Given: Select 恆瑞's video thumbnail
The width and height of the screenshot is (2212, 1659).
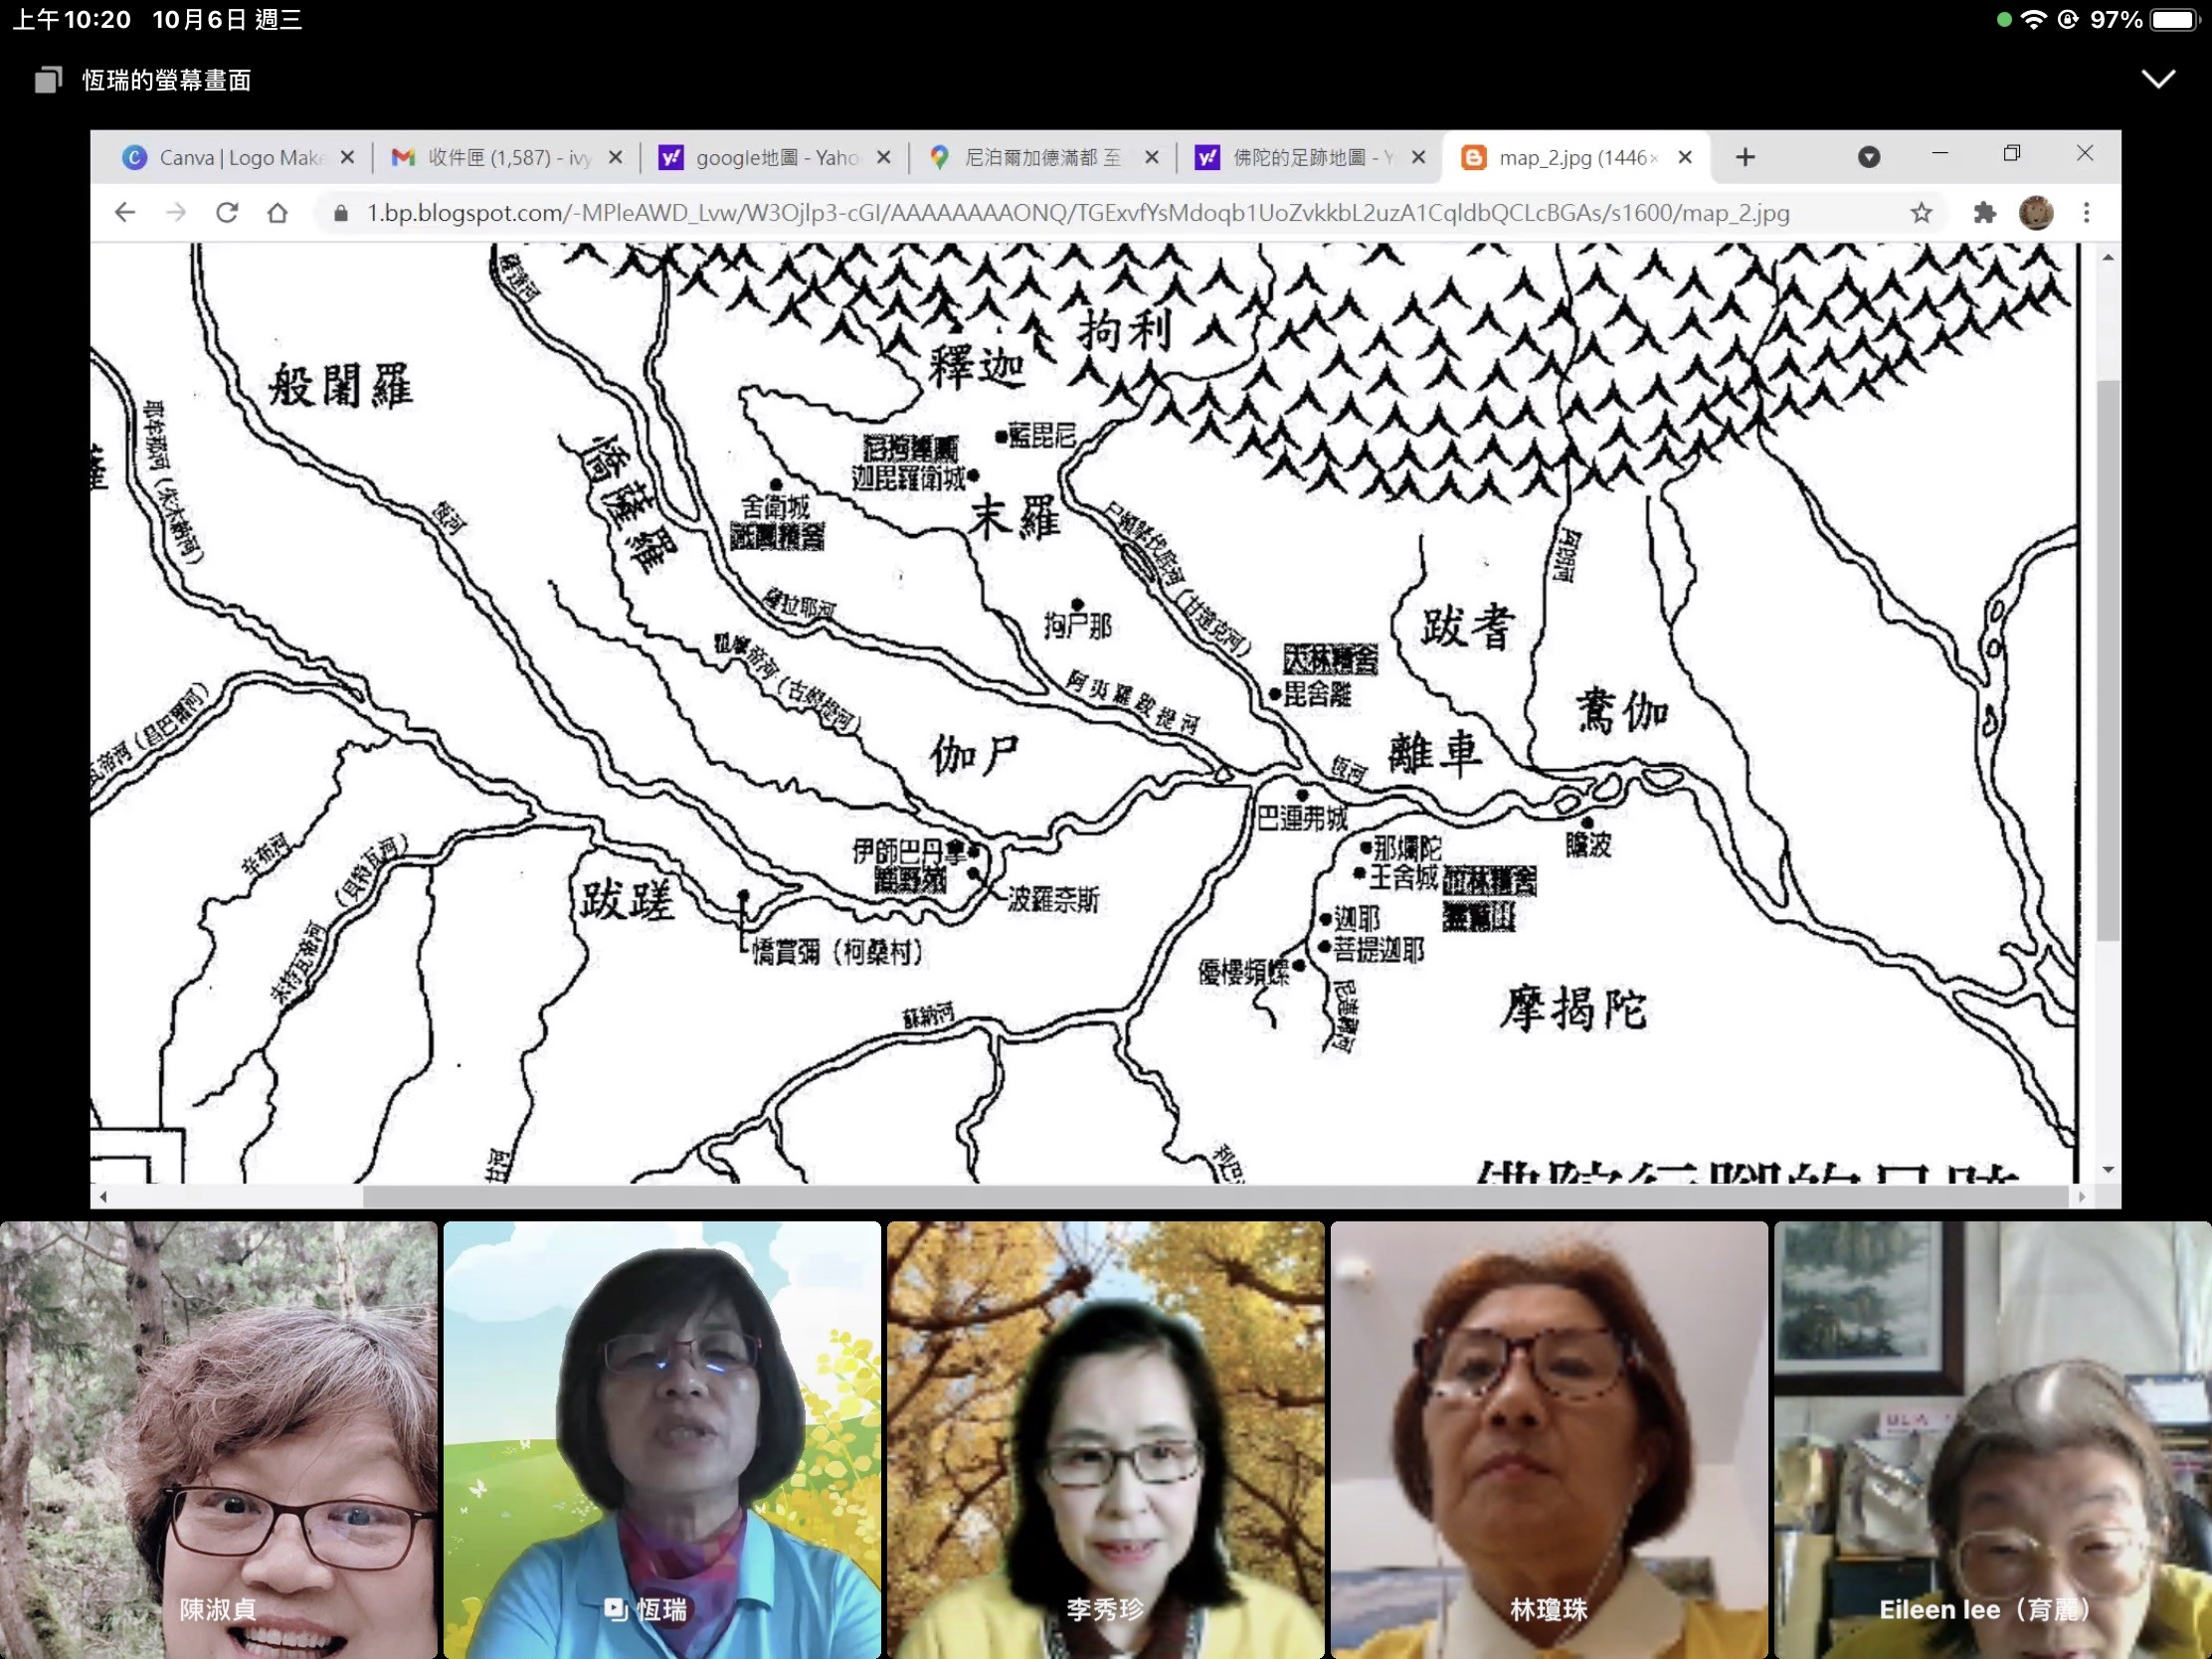Looking at the screenshot, I should [662, 1439].
